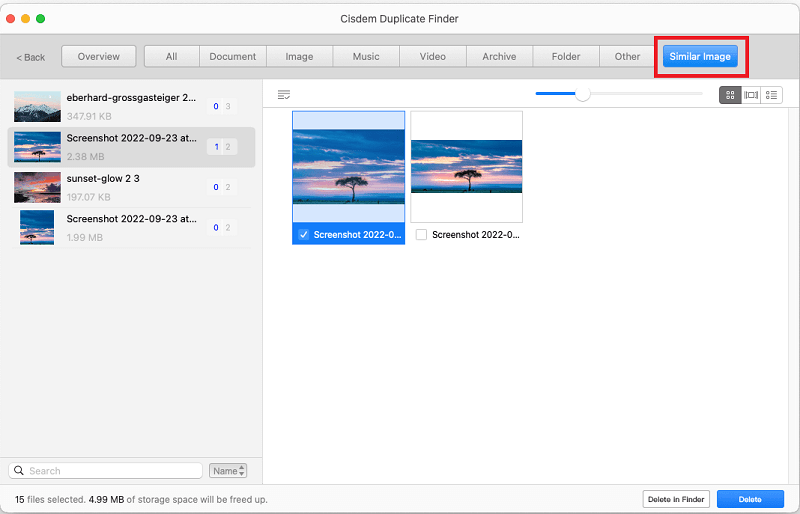800x514 pixels.
Task: Switch to the Image tab
Action: [299, 57]
